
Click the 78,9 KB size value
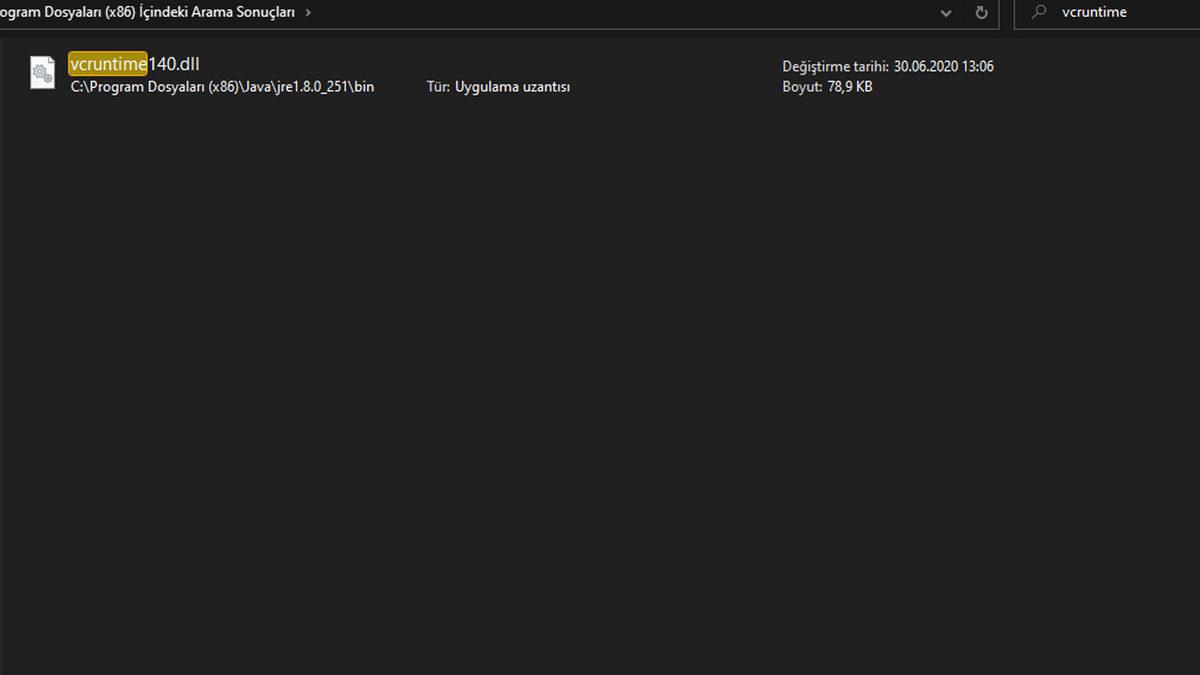[x=849, y=87]
